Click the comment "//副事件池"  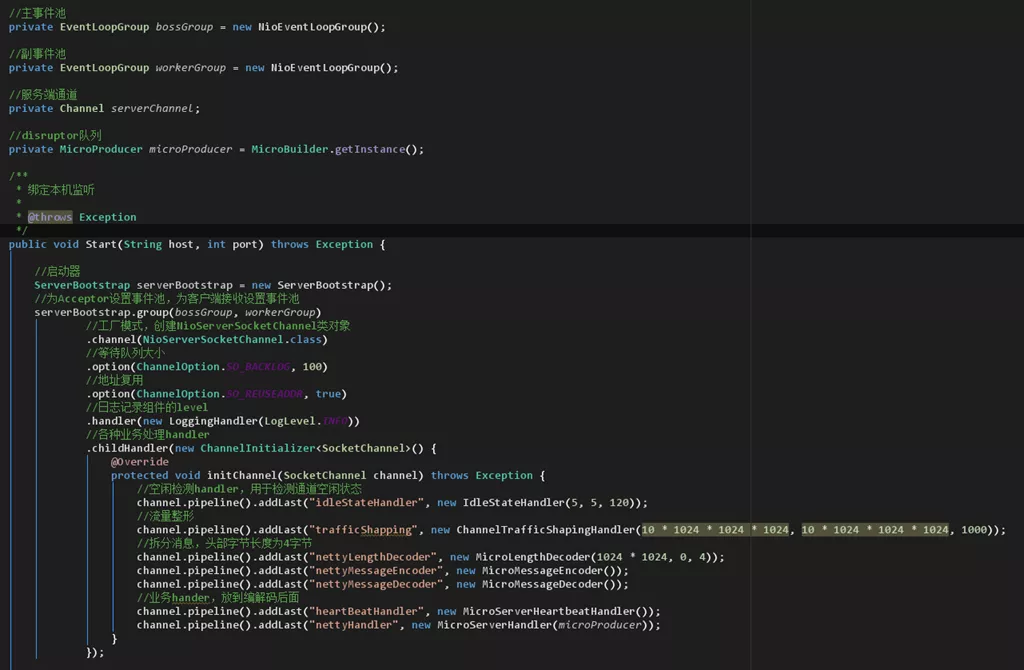[37, 54]
